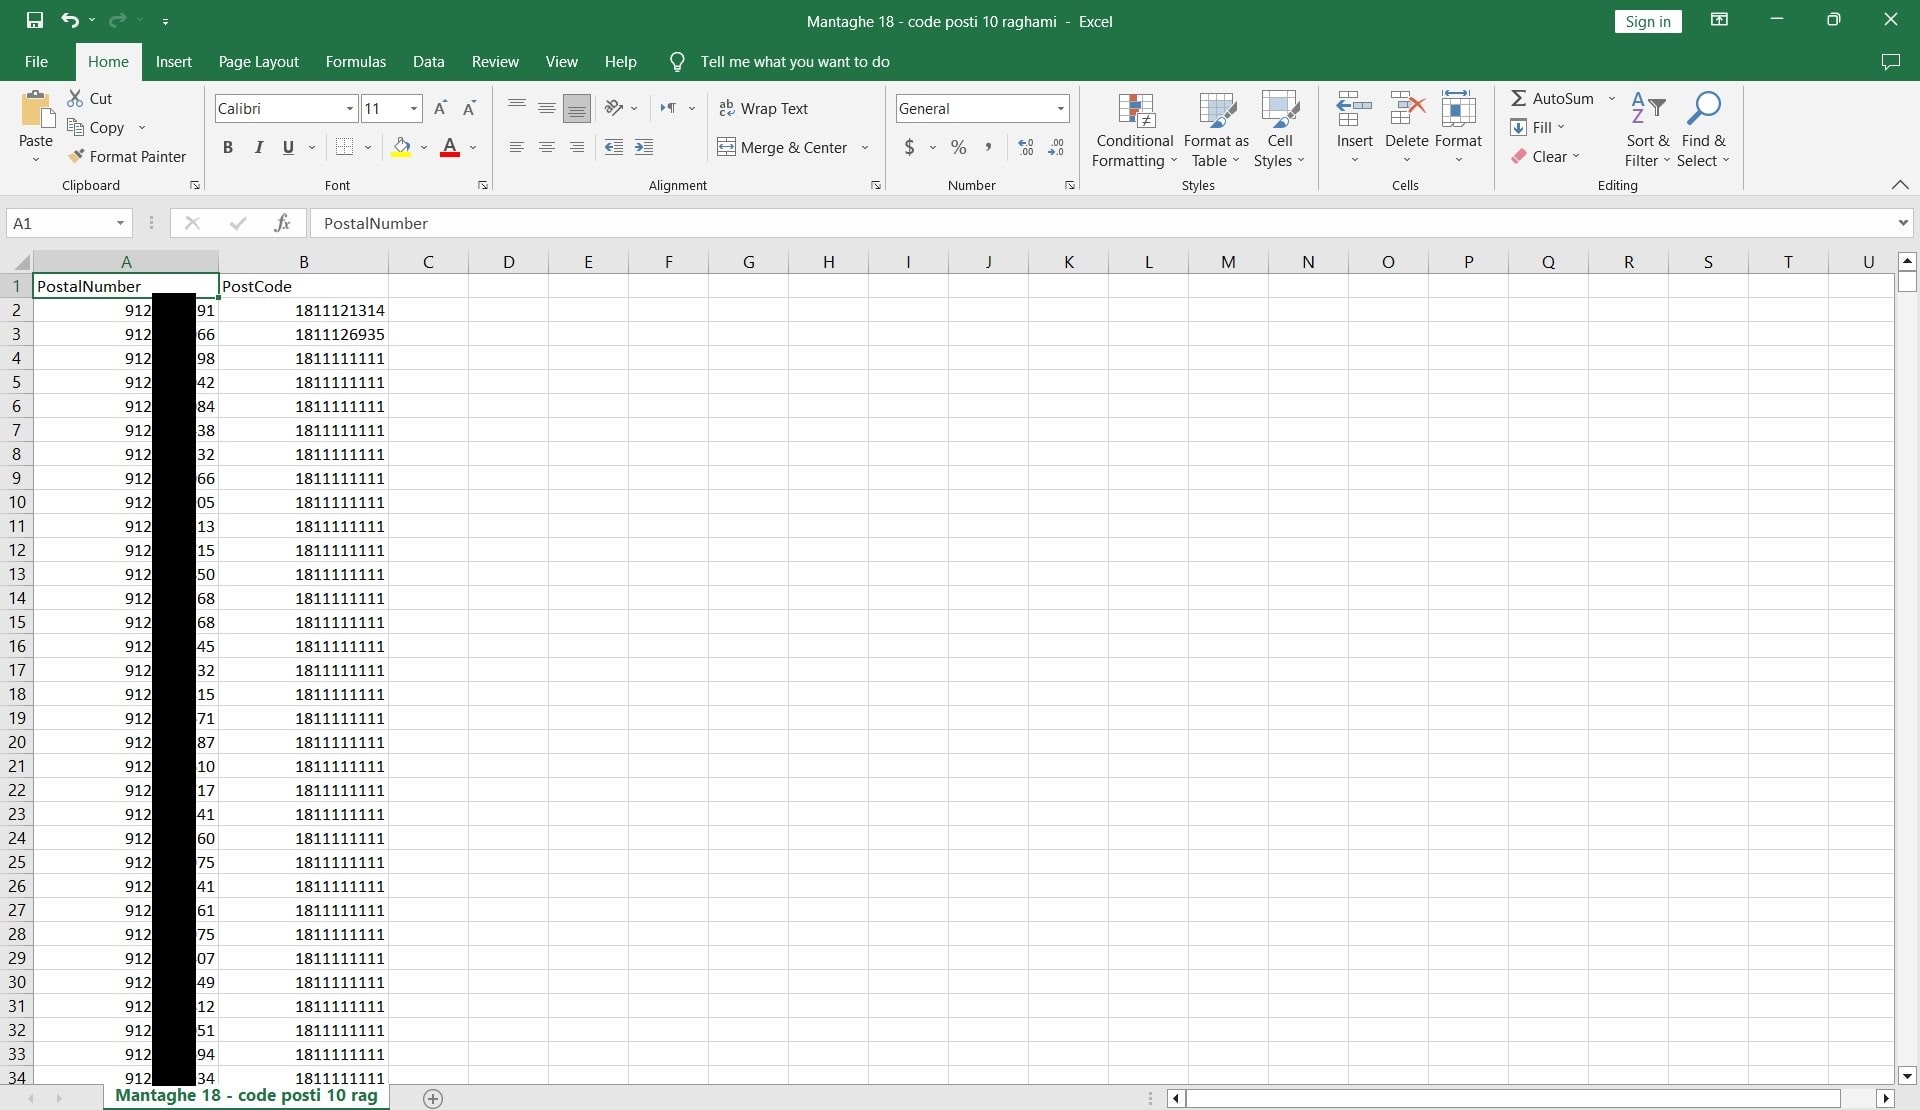Open the Page Layout tab
The image size is (1920, 1110).
click(258, 61)
